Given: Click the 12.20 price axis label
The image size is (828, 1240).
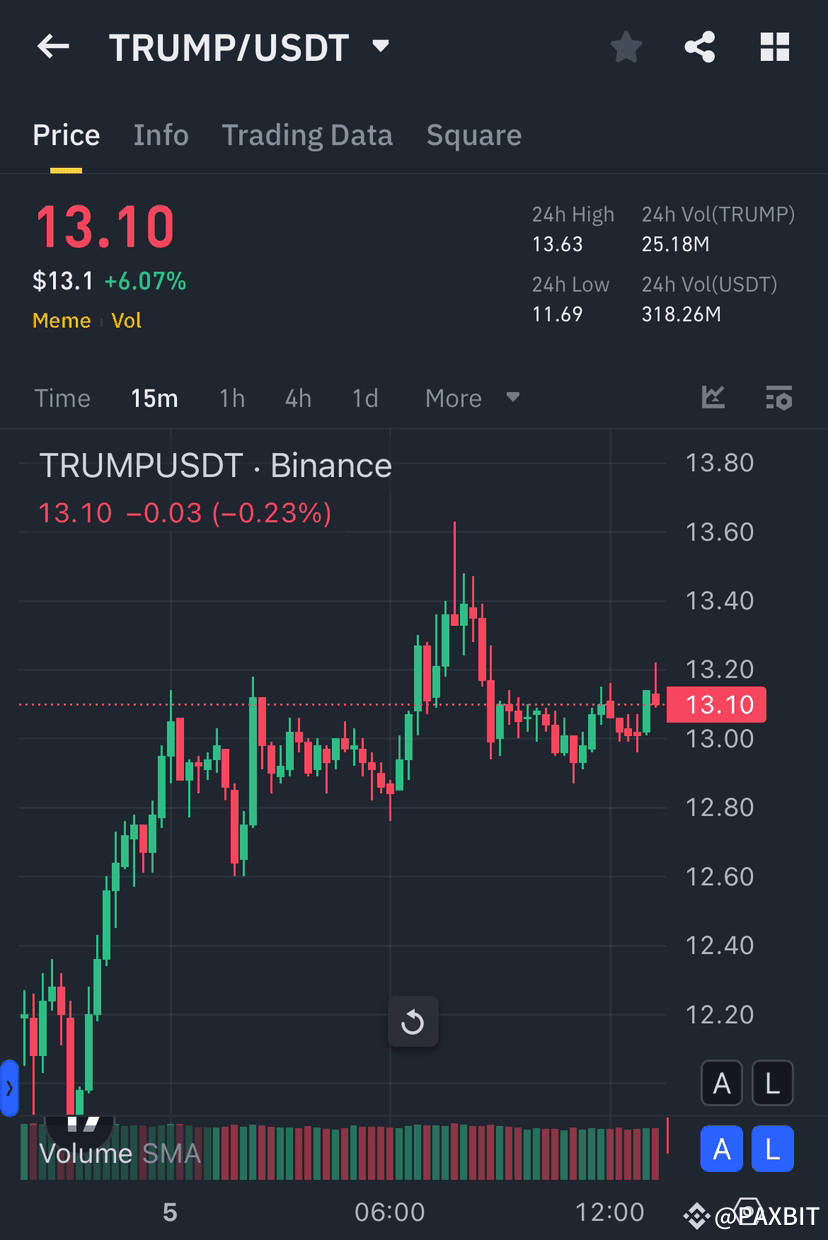Looking at the screenshot, I should pyautogui.click(x=720, y=1015).
